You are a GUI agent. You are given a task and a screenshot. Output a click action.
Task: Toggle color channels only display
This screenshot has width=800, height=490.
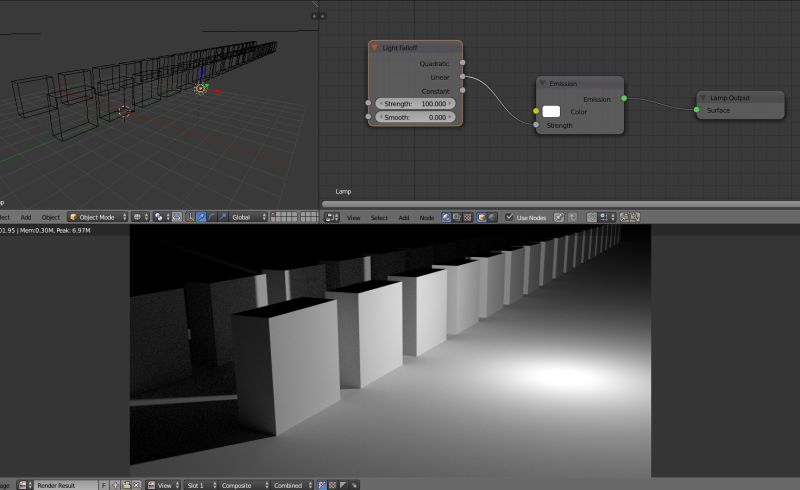333,485
